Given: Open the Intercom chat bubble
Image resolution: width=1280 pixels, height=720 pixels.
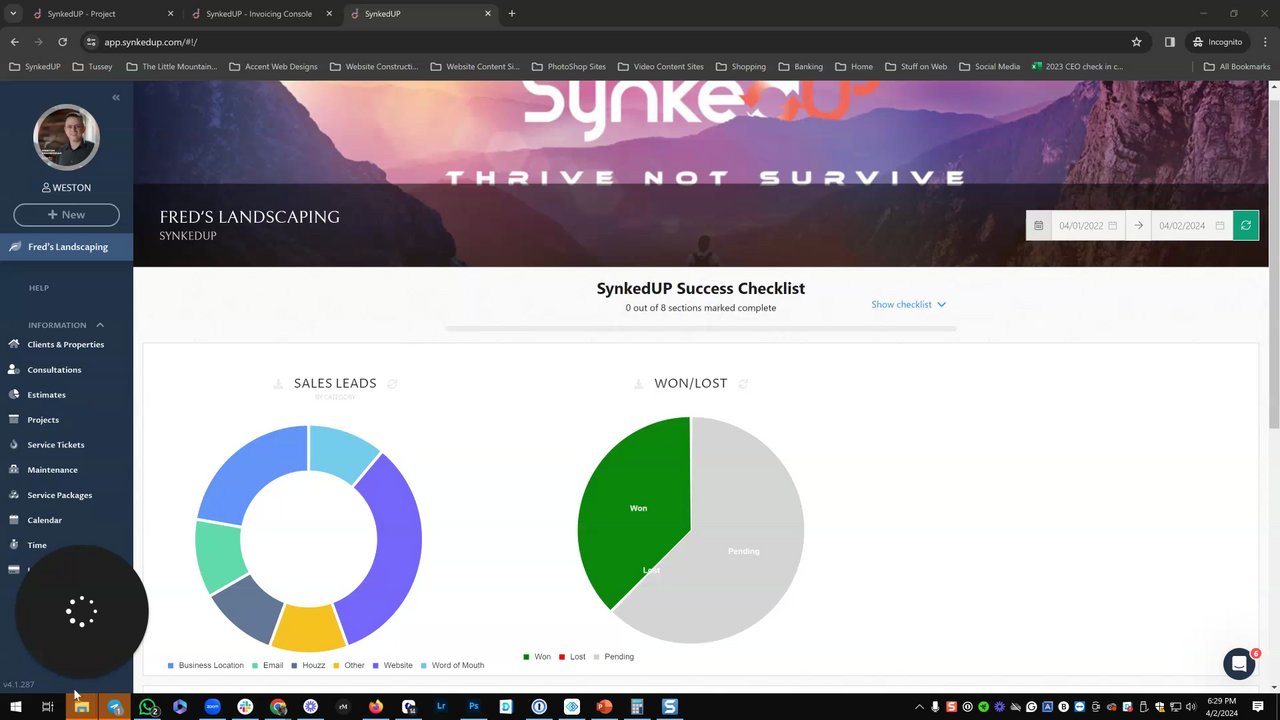Looking at the screenshot, I should [1239, 664].
